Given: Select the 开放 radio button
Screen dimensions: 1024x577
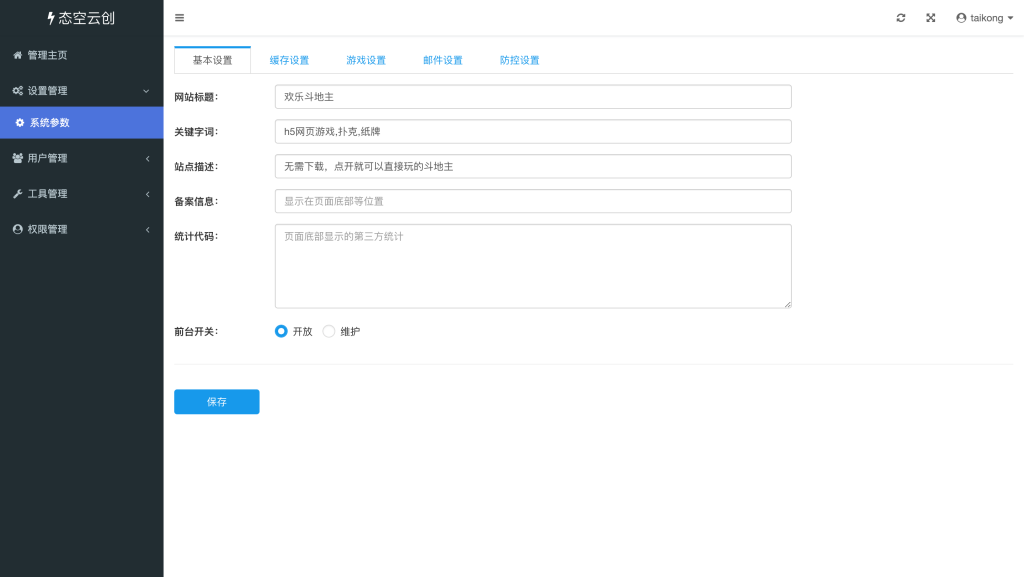Looking at the screenshot, I should [x=281, y=331].
